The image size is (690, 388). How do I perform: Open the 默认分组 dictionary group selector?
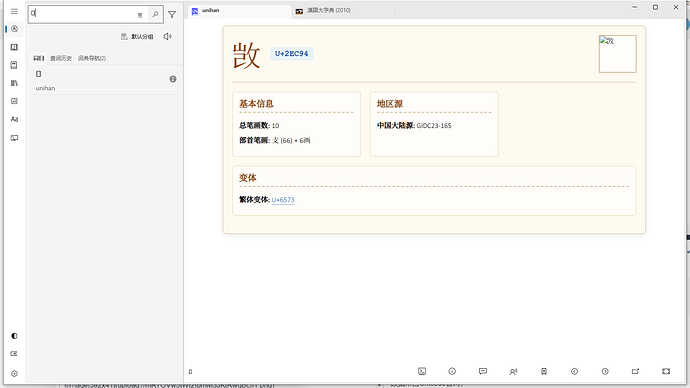[x=137, y=37]
